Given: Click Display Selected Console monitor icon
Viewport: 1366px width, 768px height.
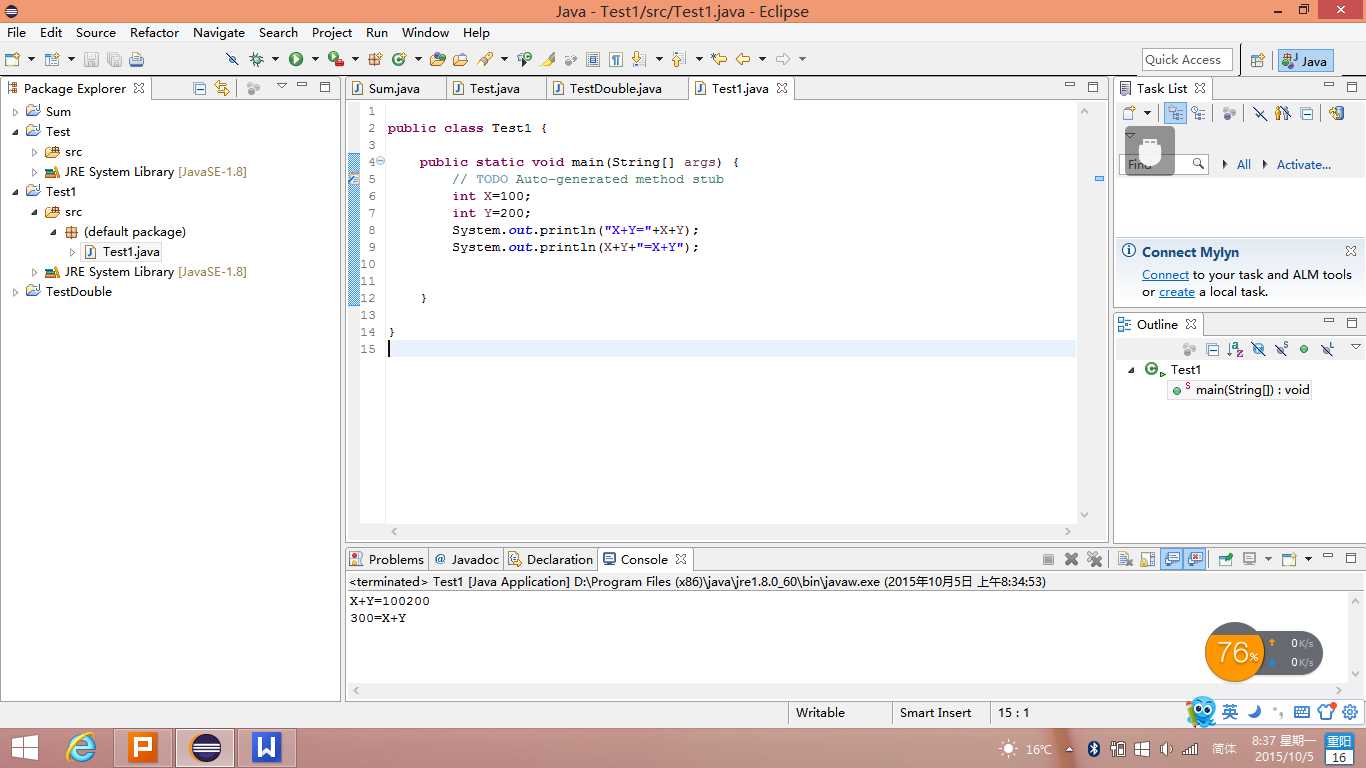Looking at the screenshot, I should pyautogui.click(x=1249, y=559).
